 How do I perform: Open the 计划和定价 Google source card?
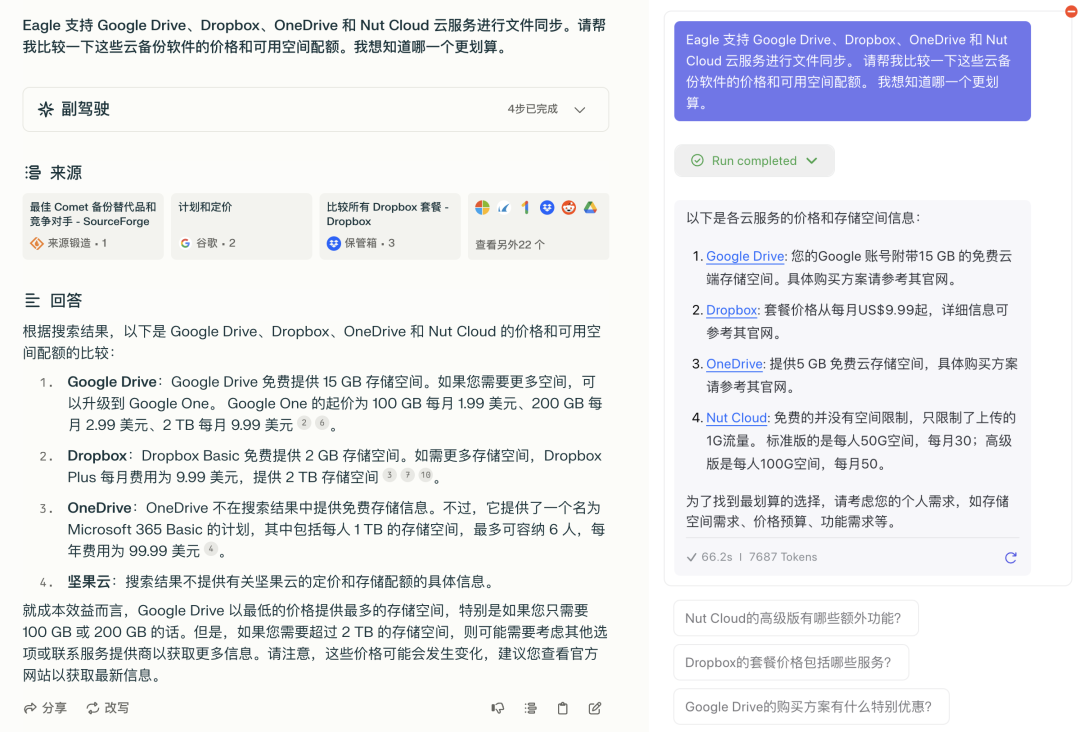241,227
